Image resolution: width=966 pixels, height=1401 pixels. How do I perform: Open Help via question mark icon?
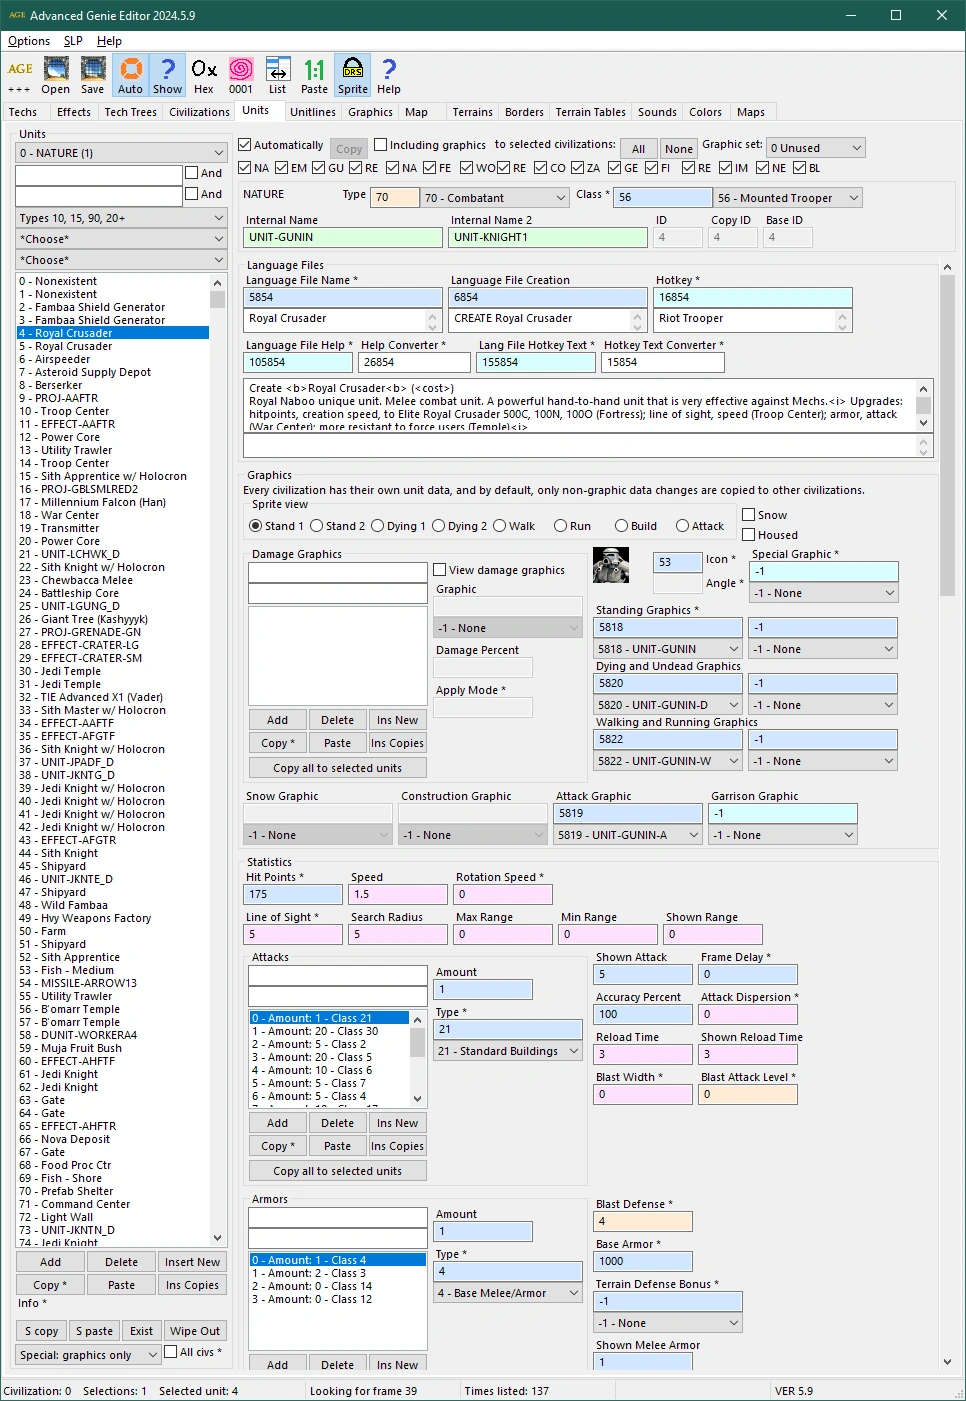click(x=389, y=76)
